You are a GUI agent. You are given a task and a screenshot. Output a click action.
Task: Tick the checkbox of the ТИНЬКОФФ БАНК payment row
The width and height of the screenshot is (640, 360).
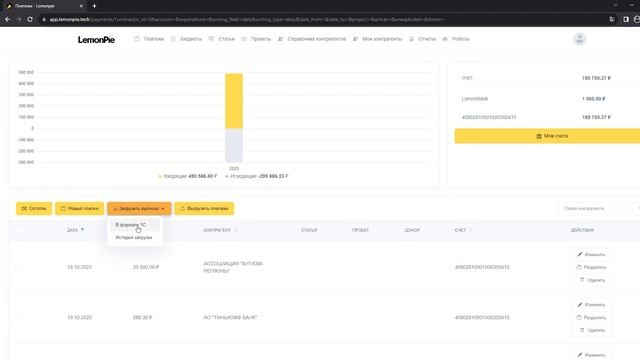pyautogui.click(x=19, y=317)
